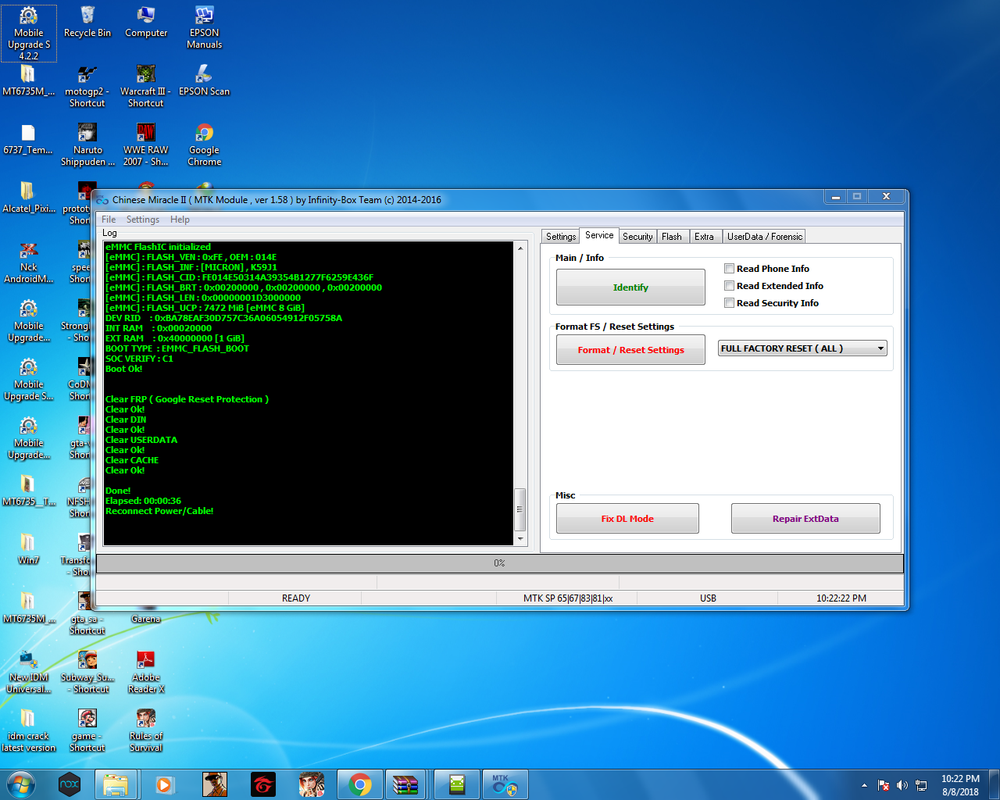This screenshot has height=800, width=1000.
Task: Open Warcraft III shortcut icon
Action: tap(145, 87)
